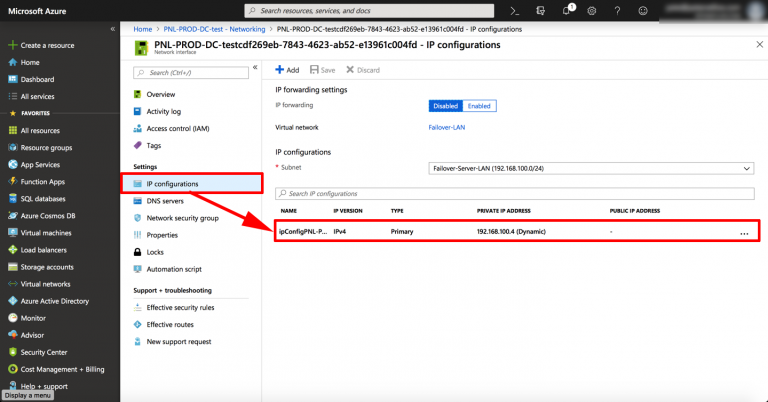Click the Function Apps lightning icon
Image resolution: width=768 pixels, height=402 pixels.
(x=13, y=182)
